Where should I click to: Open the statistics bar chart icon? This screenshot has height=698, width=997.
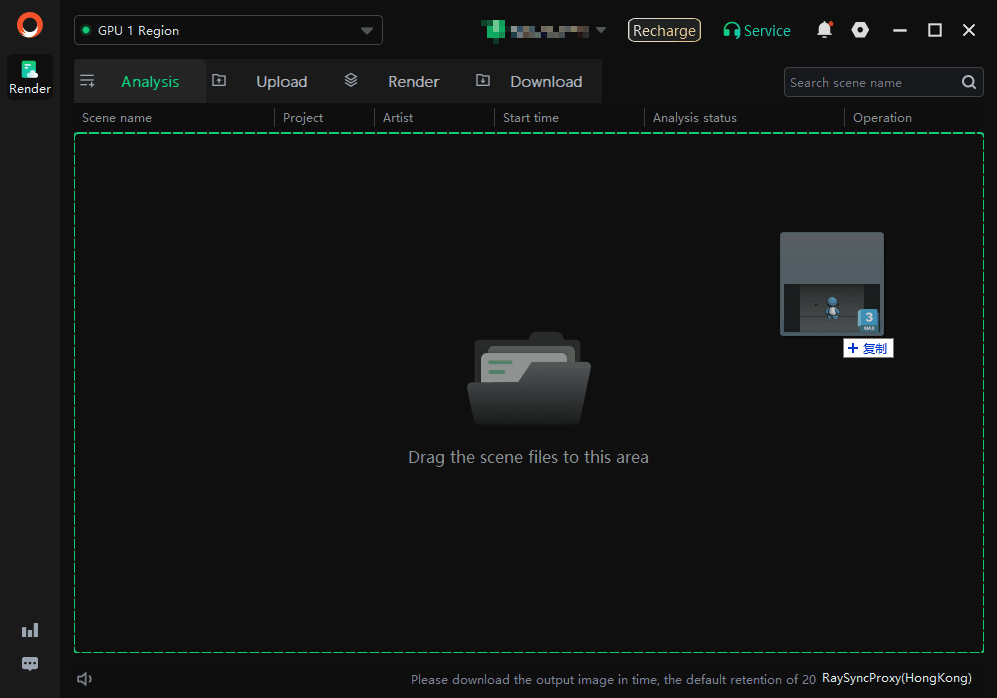(30, 630)
